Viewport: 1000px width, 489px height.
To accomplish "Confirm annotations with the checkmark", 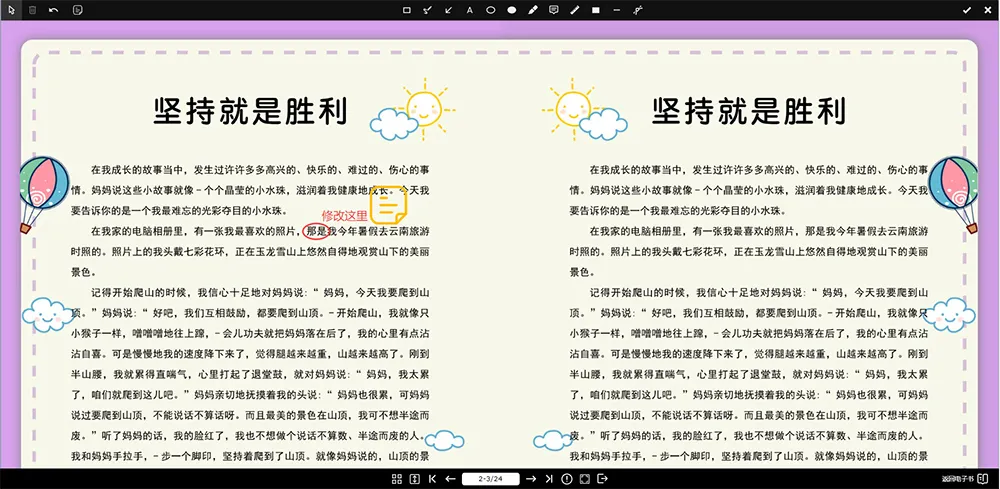I will (x=967, y=10).
